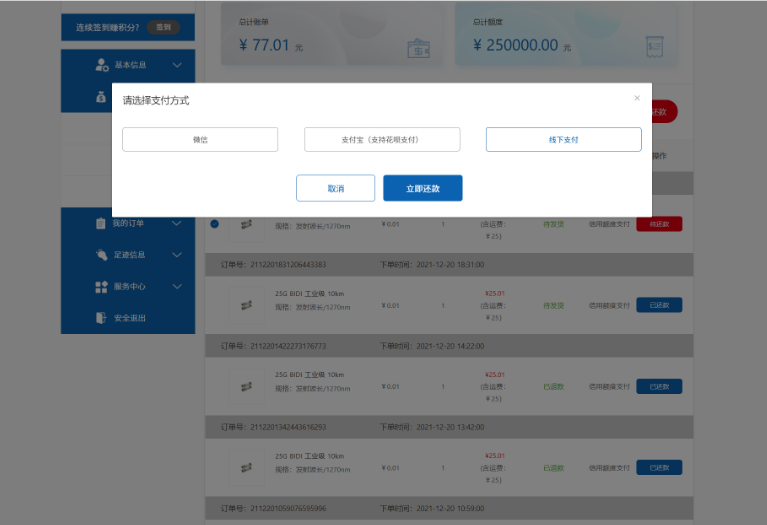Click the 基本信息 user icon

(x=102, y=65)
